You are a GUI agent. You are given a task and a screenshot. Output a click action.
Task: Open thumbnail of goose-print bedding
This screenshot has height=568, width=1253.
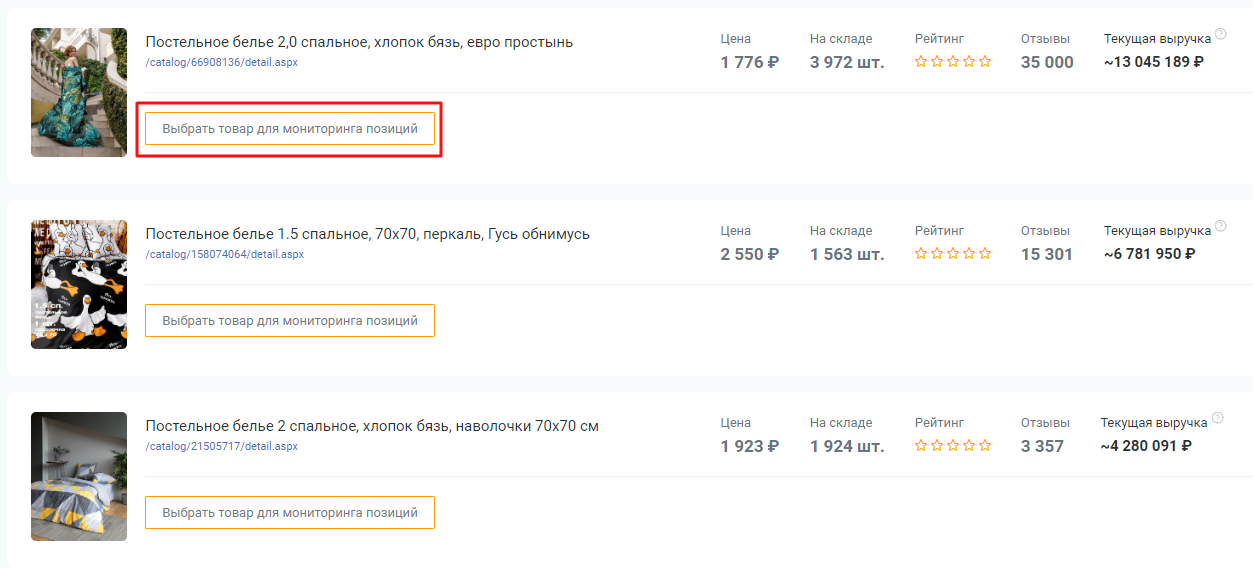coord(79,284)
